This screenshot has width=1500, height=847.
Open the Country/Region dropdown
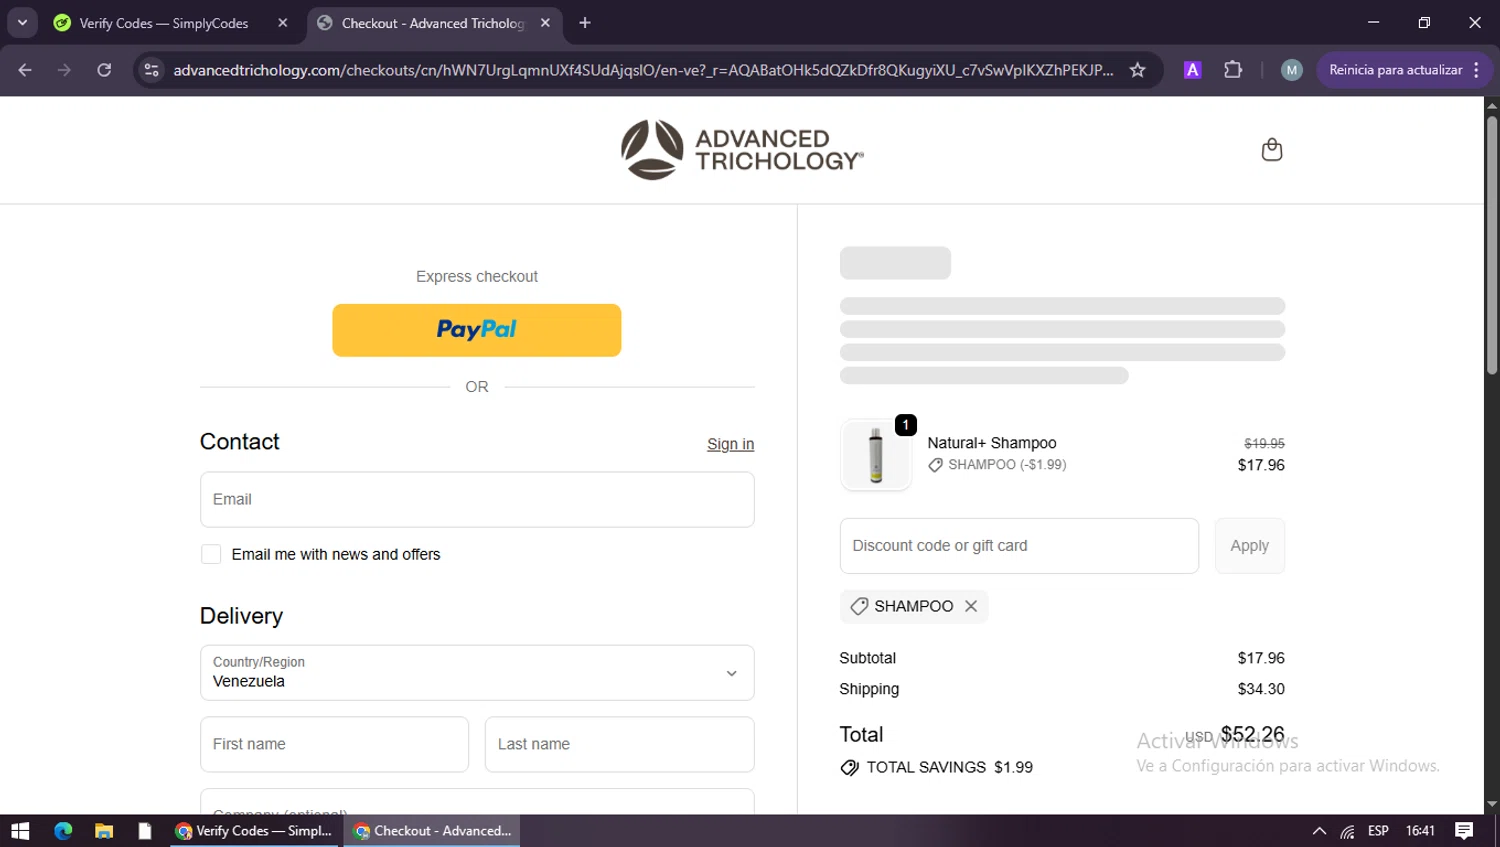click(x=477, y=672)
